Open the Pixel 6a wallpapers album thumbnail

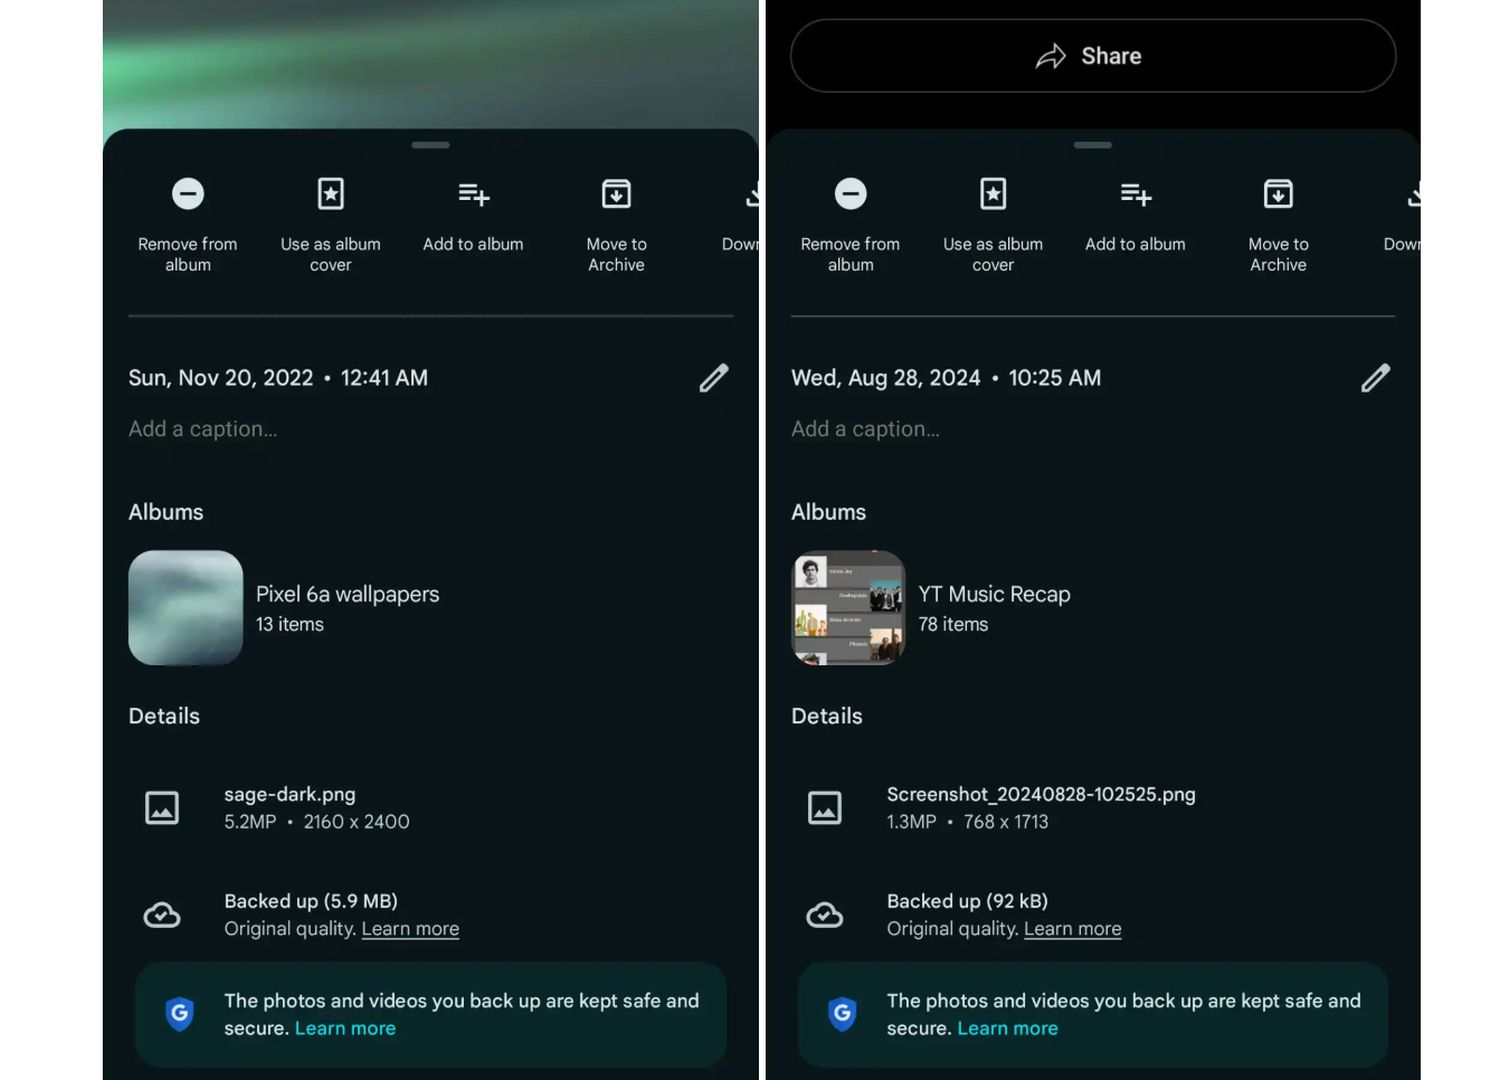click(x=186, y=608)
